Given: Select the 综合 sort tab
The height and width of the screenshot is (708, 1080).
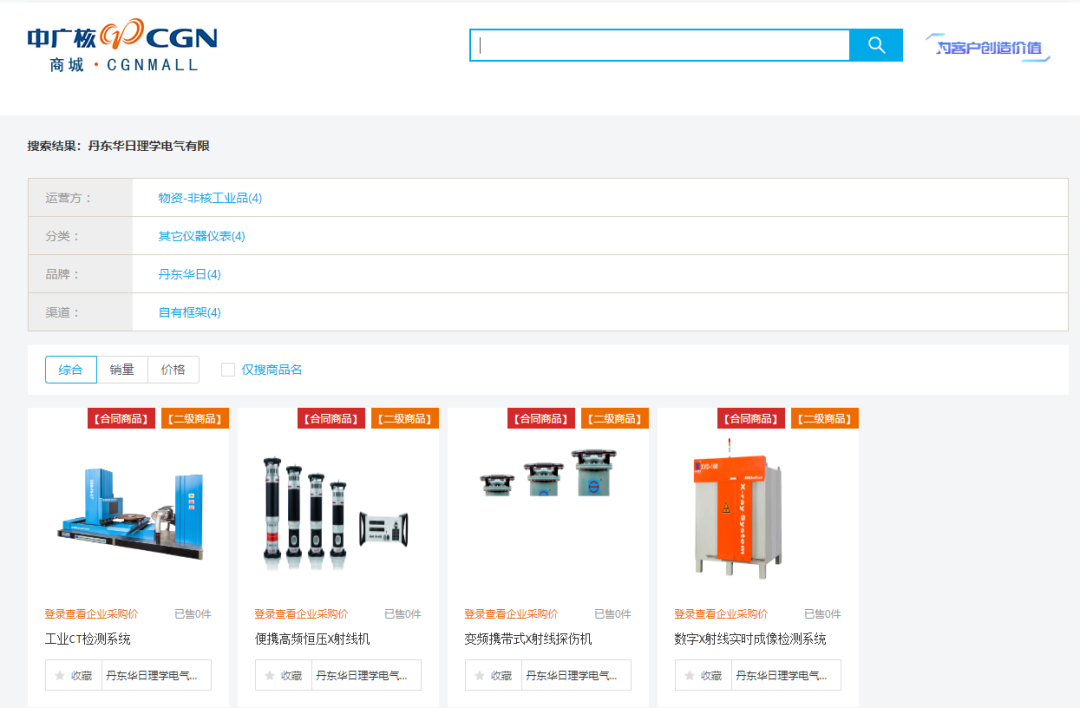Looking at the screenshot, I should (71, 370).
